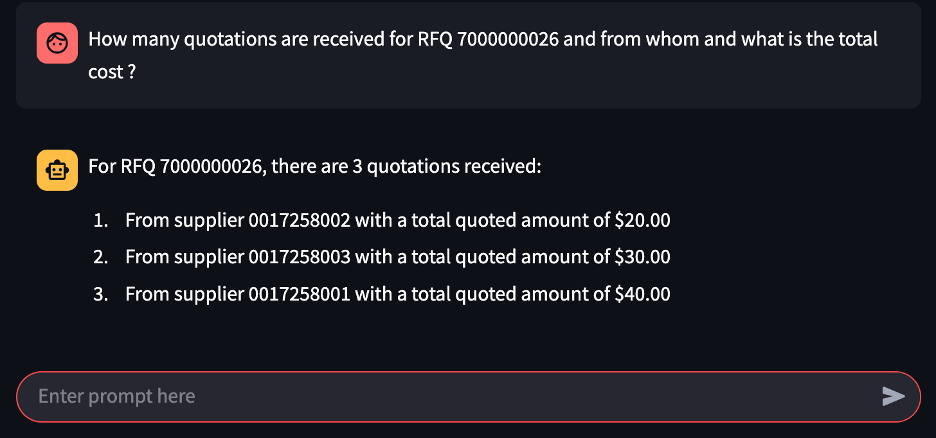This screenshot has height=438, width=936.
Task: Click the $40.00 quoted amount
Action: 642,294
